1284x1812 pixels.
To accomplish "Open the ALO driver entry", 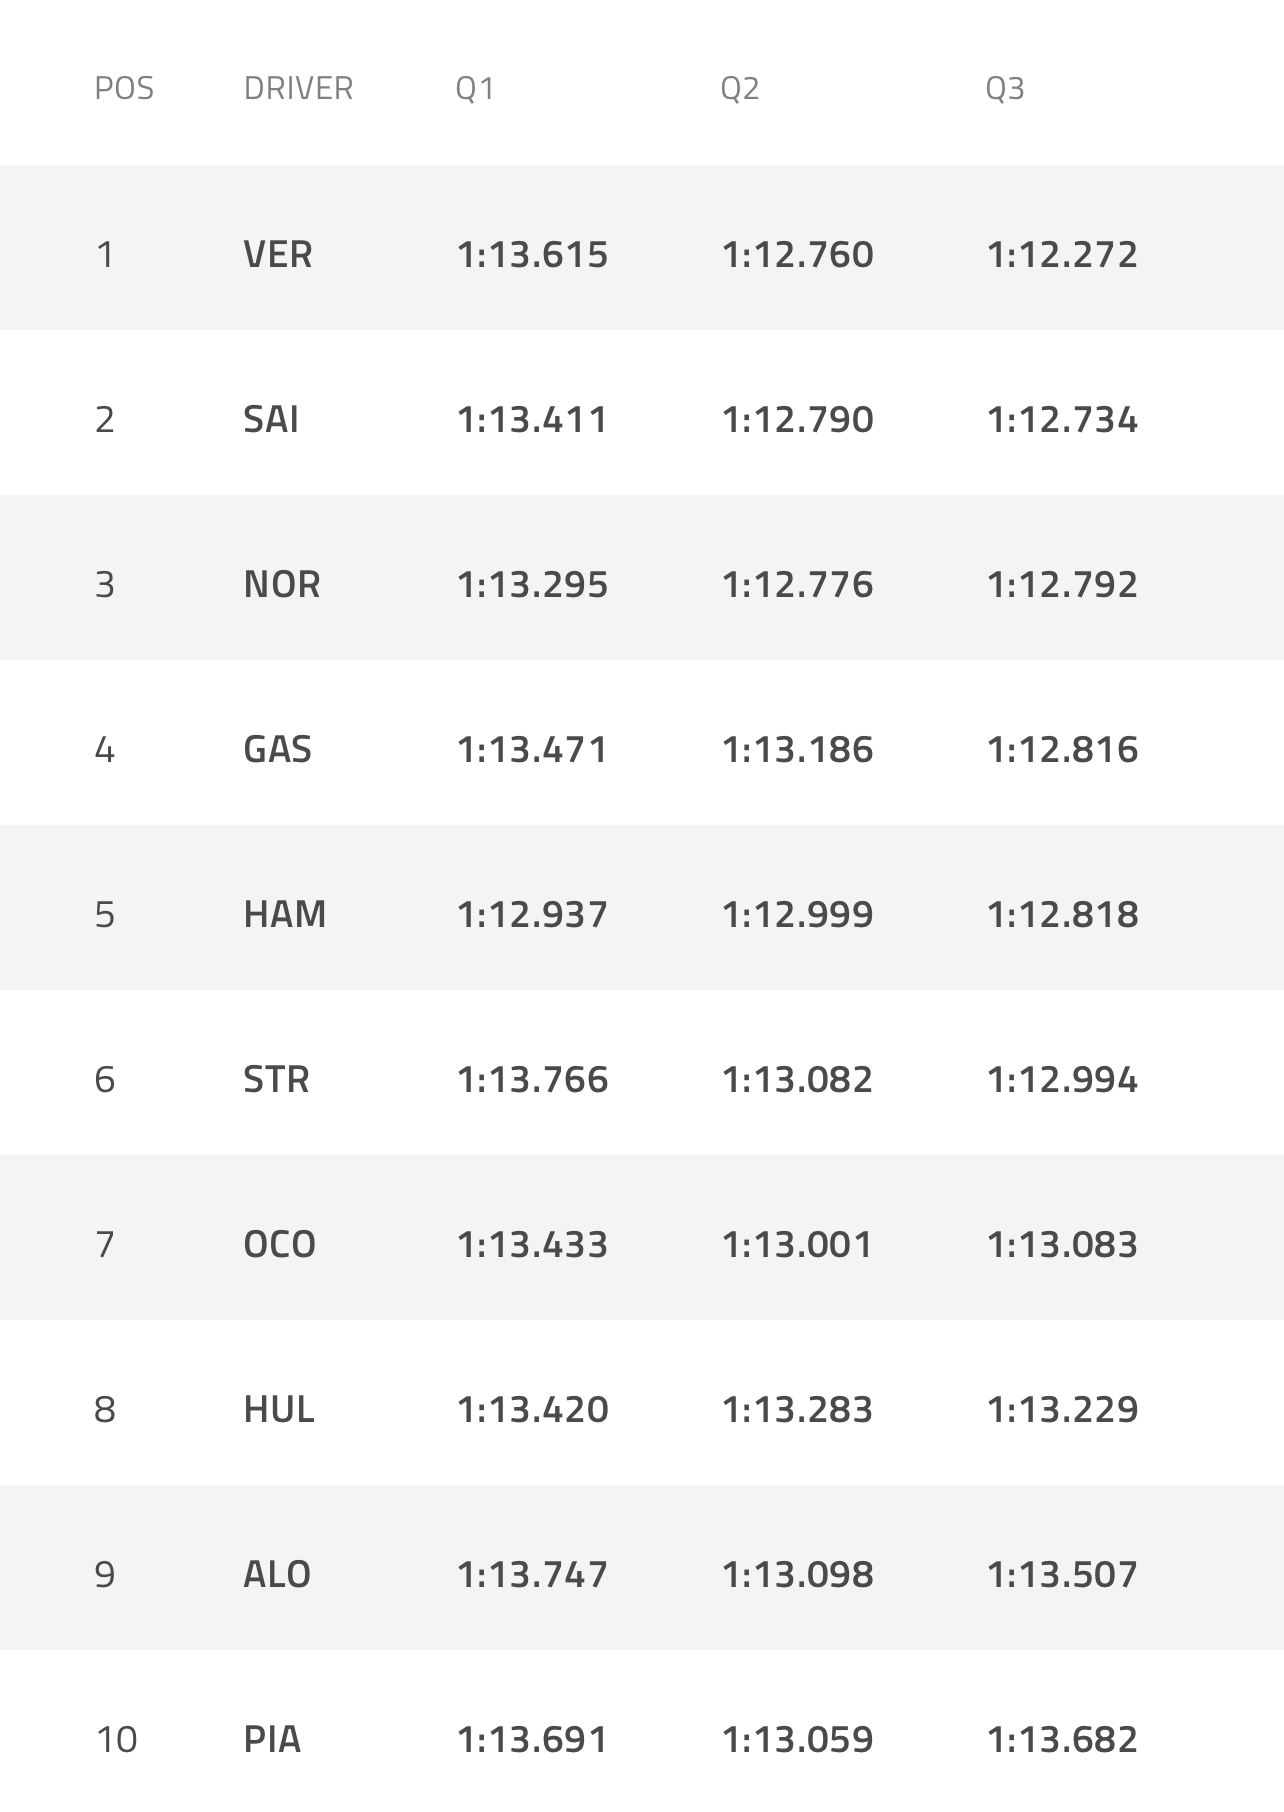I will [277, 1575].
